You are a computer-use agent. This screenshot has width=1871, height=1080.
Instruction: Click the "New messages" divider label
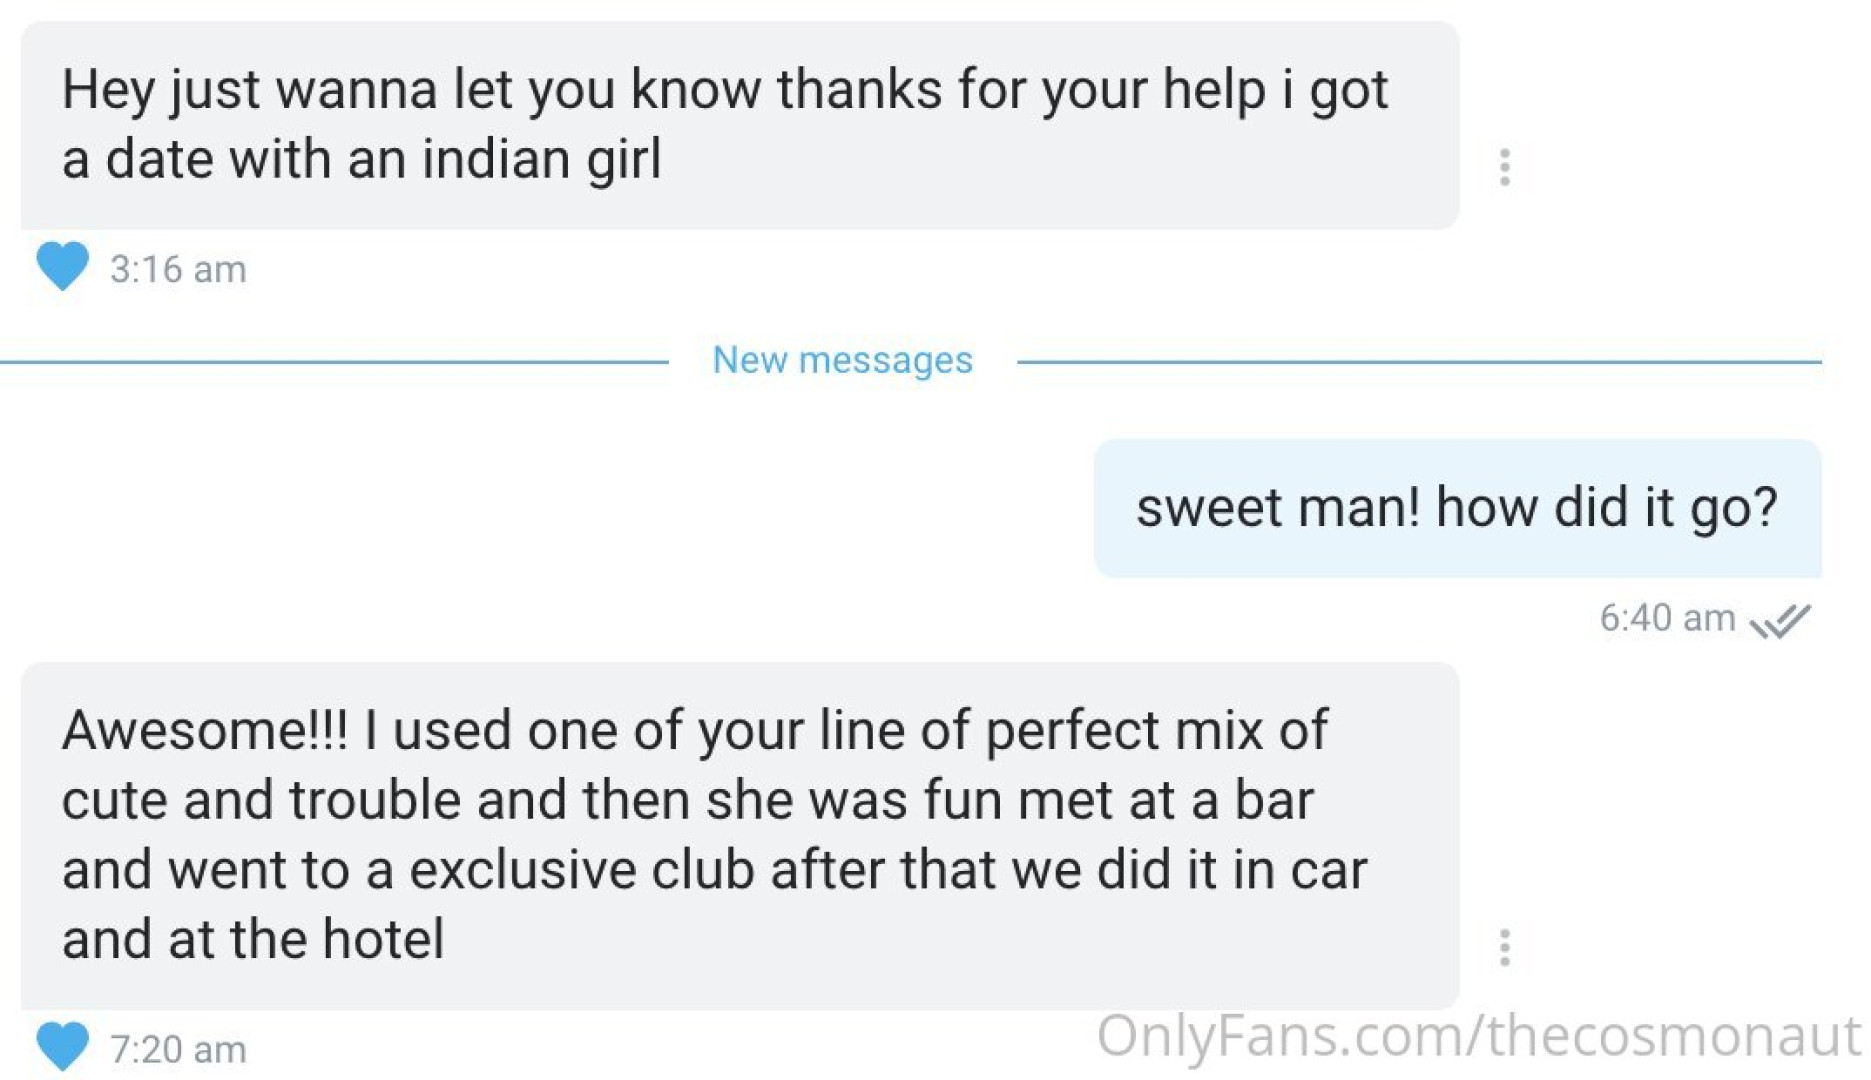(x=842, y=360)
